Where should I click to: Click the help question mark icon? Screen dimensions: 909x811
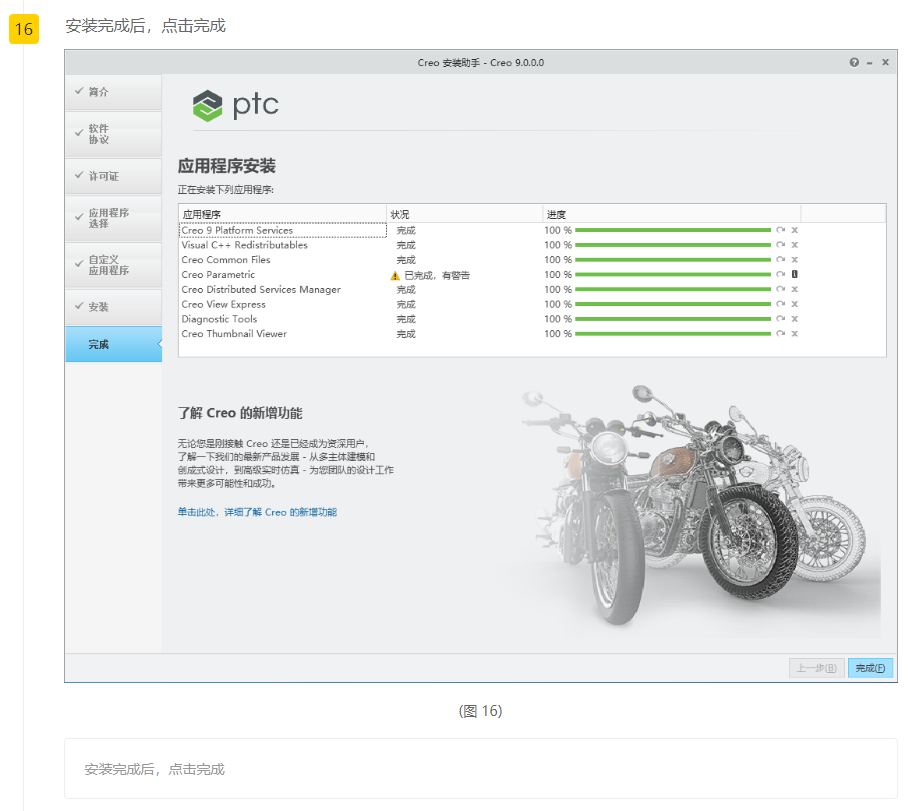point(854,63)
